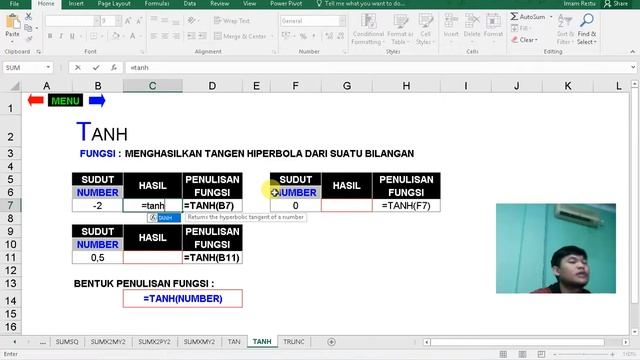
Task: Click the Align Left icon
Action: point(153,36)
